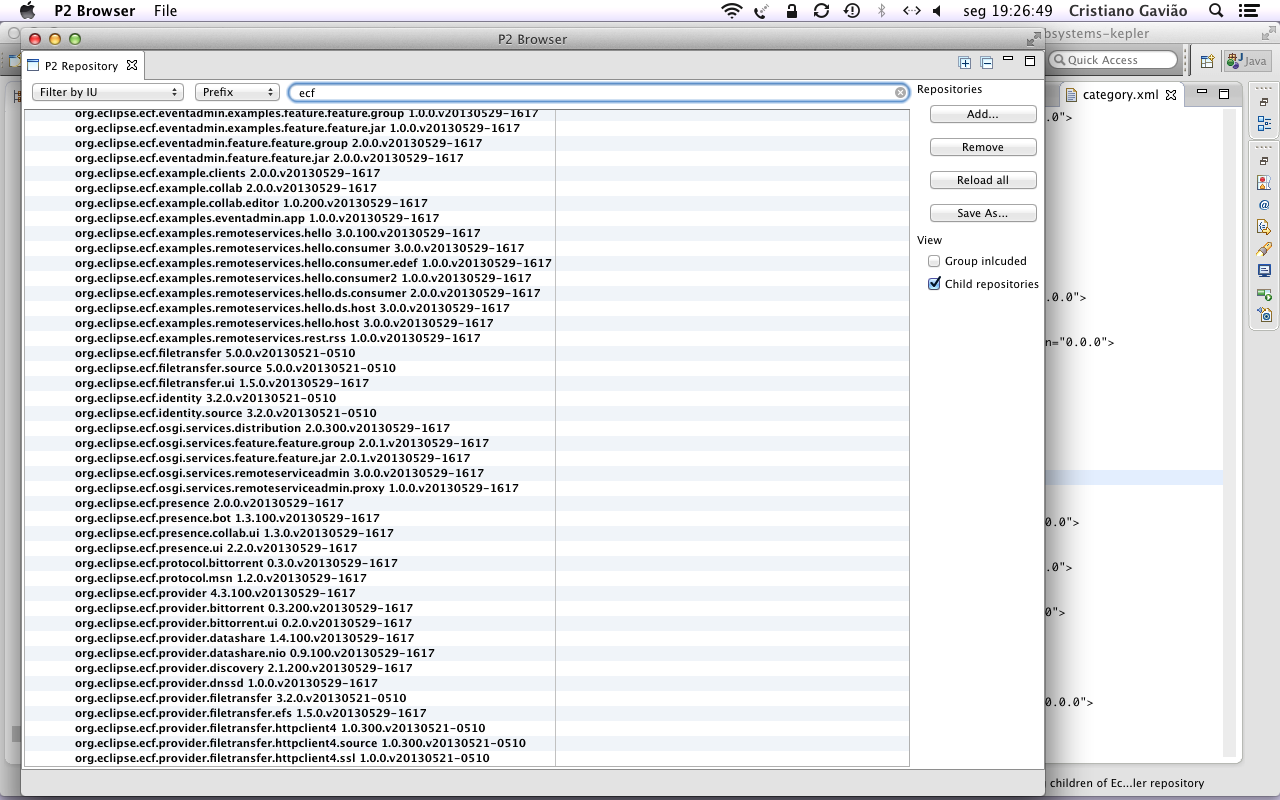Open the P2 Browser application menu
The width and height of the screenshot is (1280, 800).
click(x=94, y=11)
